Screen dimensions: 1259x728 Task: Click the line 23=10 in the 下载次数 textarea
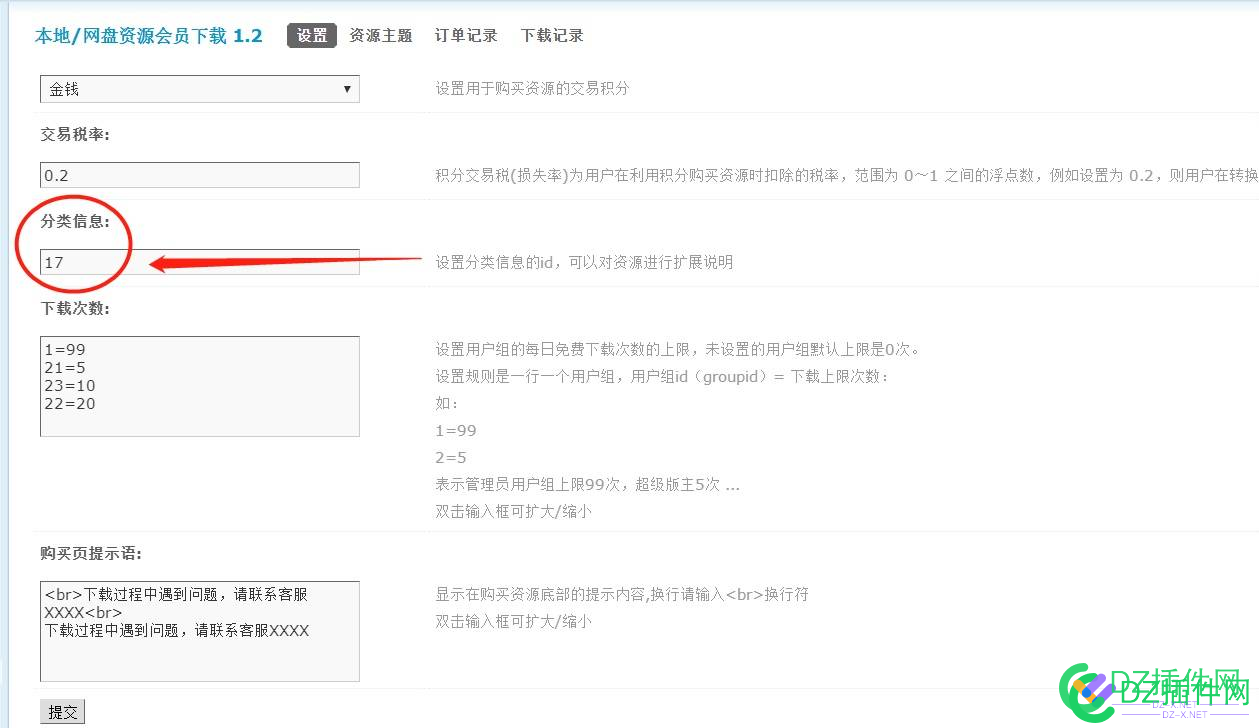click(x=70, y=386)
